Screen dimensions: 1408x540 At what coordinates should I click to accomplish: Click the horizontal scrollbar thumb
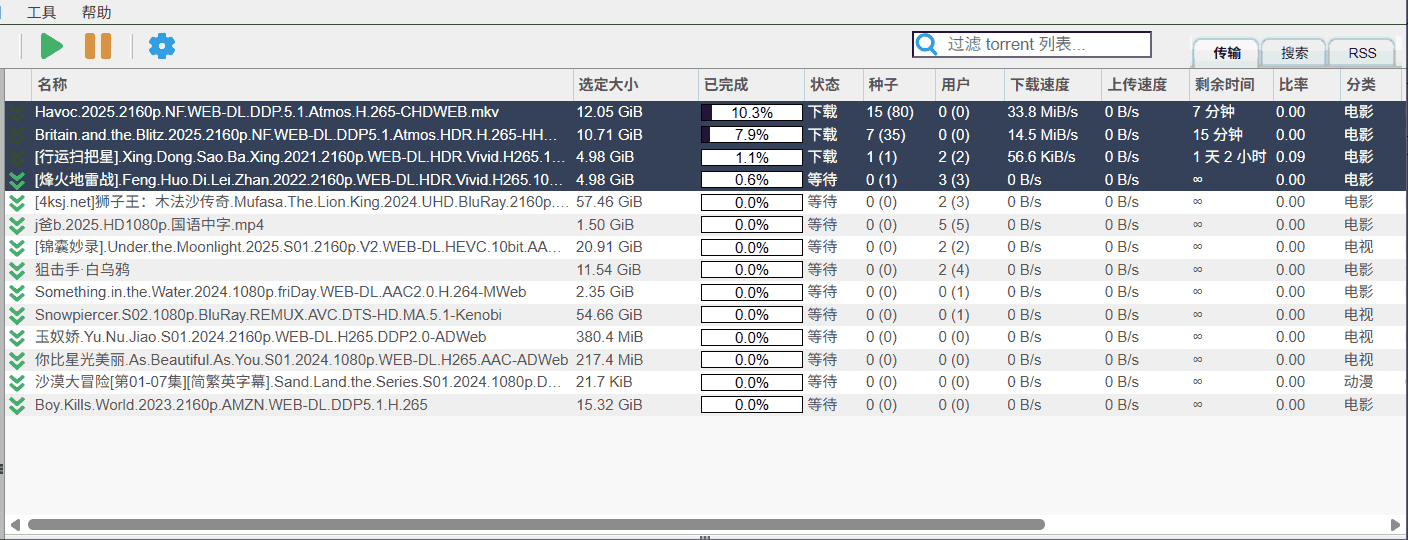pyautogui.click(x=536, y=524)
